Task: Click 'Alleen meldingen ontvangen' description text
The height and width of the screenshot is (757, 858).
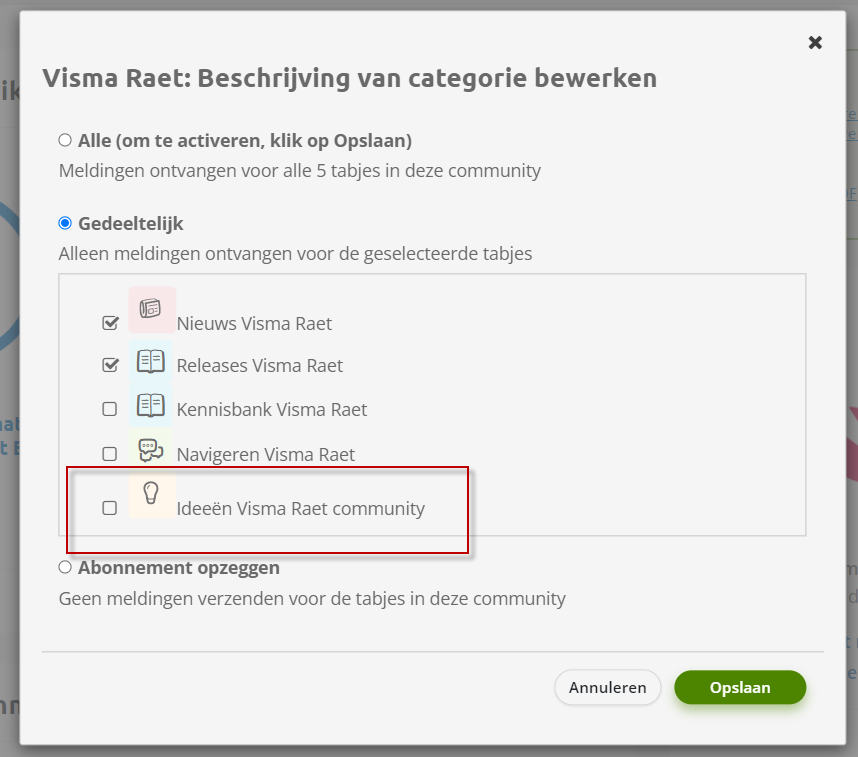Action: [x=295, y=254]
